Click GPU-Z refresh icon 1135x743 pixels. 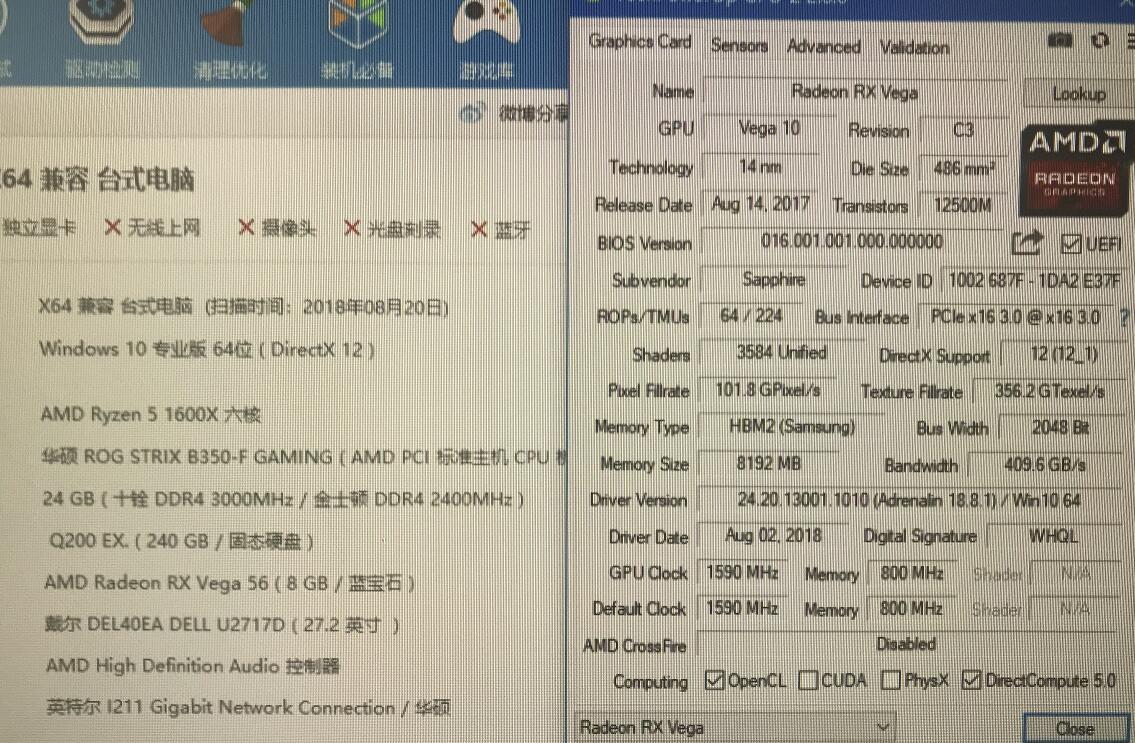(x=1100, y=41)
